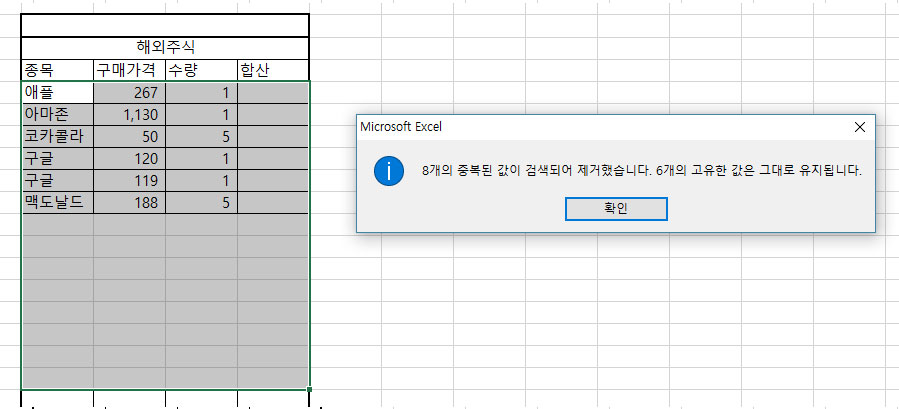Select the cell containing 120
This screenshot has height=409, width=899.
pyautogui.click(x=129, y=158)
